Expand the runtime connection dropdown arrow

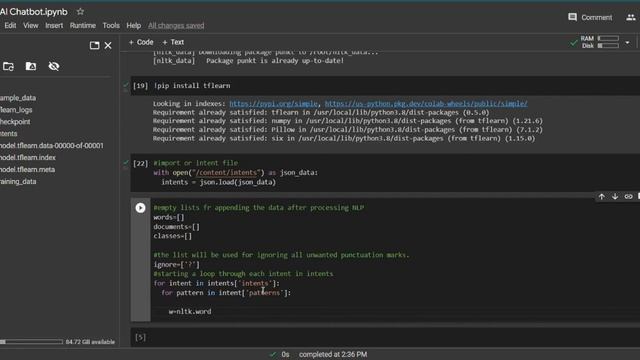point(627,42)
